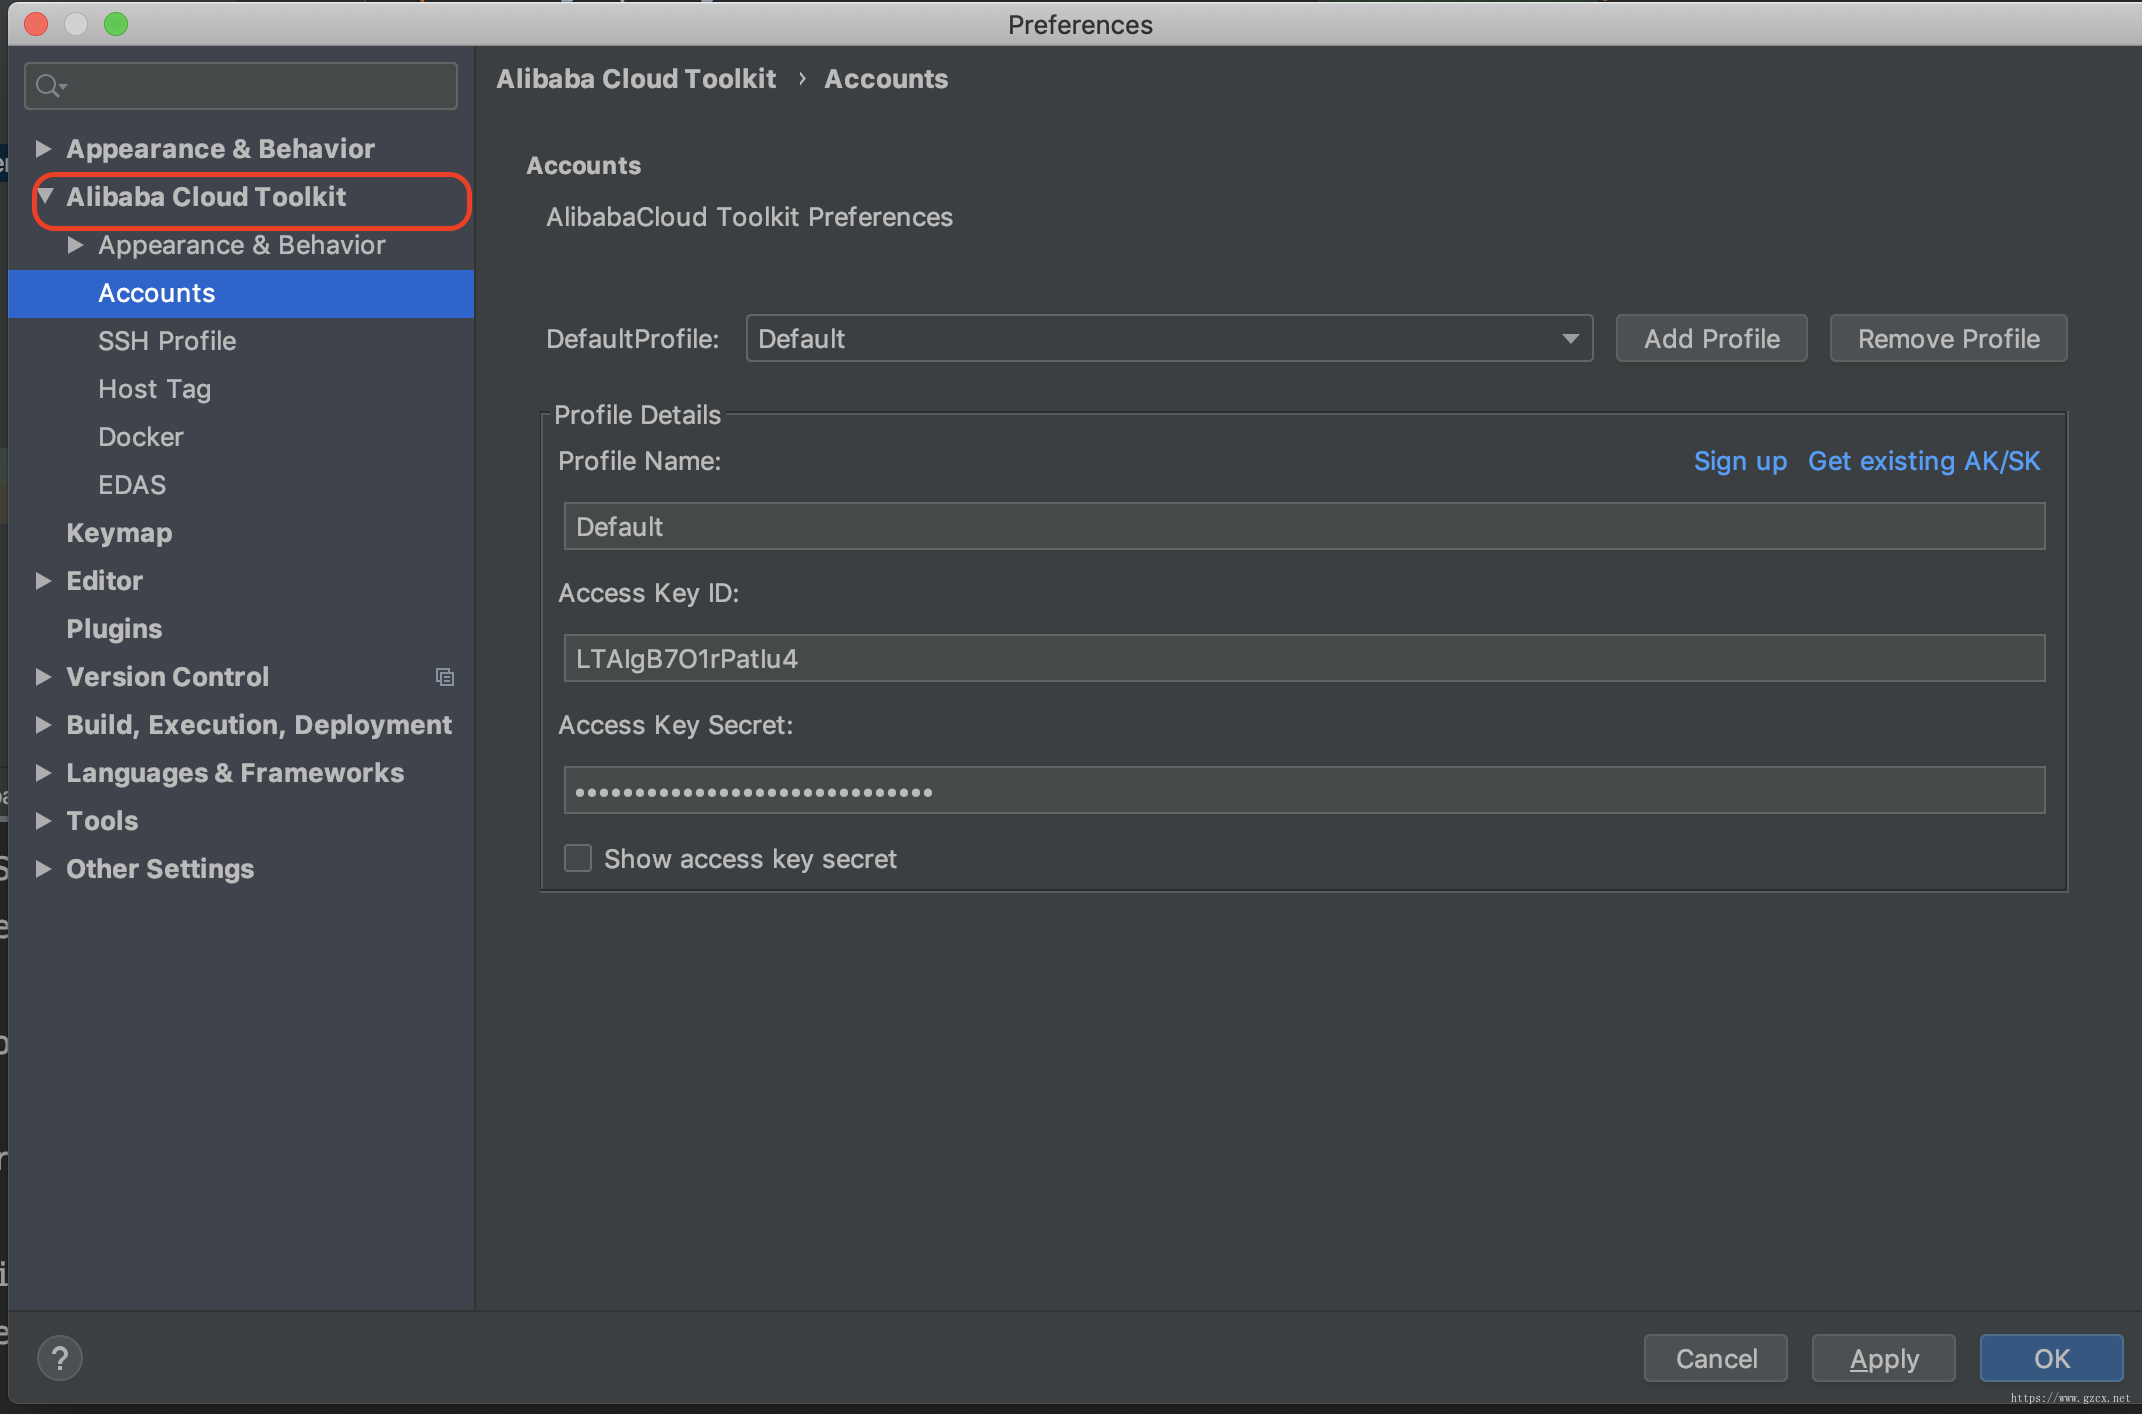
Task: Click the project-level icon beside Version Control
Action: [445, 677]
